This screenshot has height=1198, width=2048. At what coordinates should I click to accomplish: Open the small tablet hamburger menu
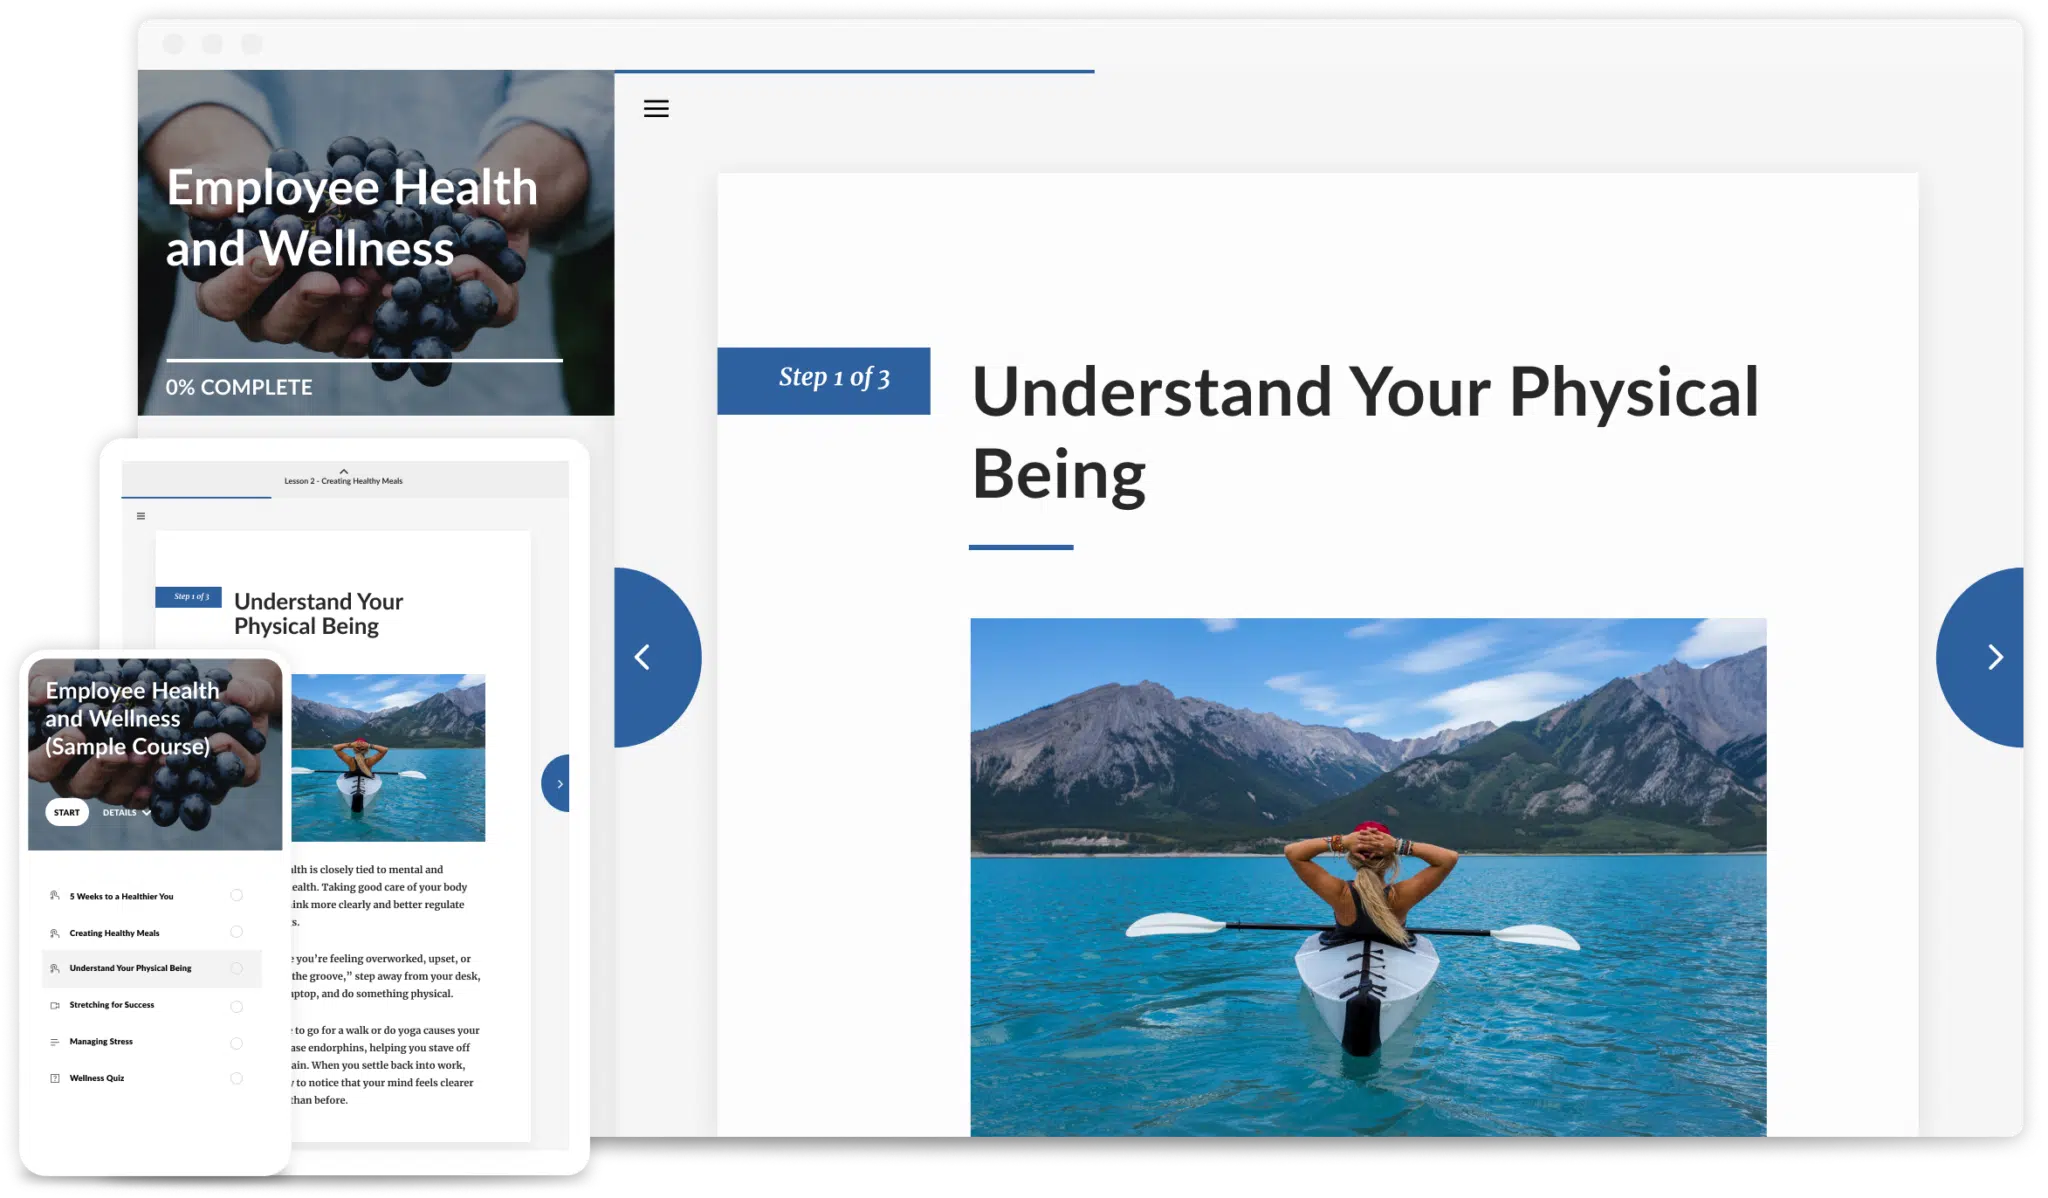pyautogui.click(x=141, y=516)
